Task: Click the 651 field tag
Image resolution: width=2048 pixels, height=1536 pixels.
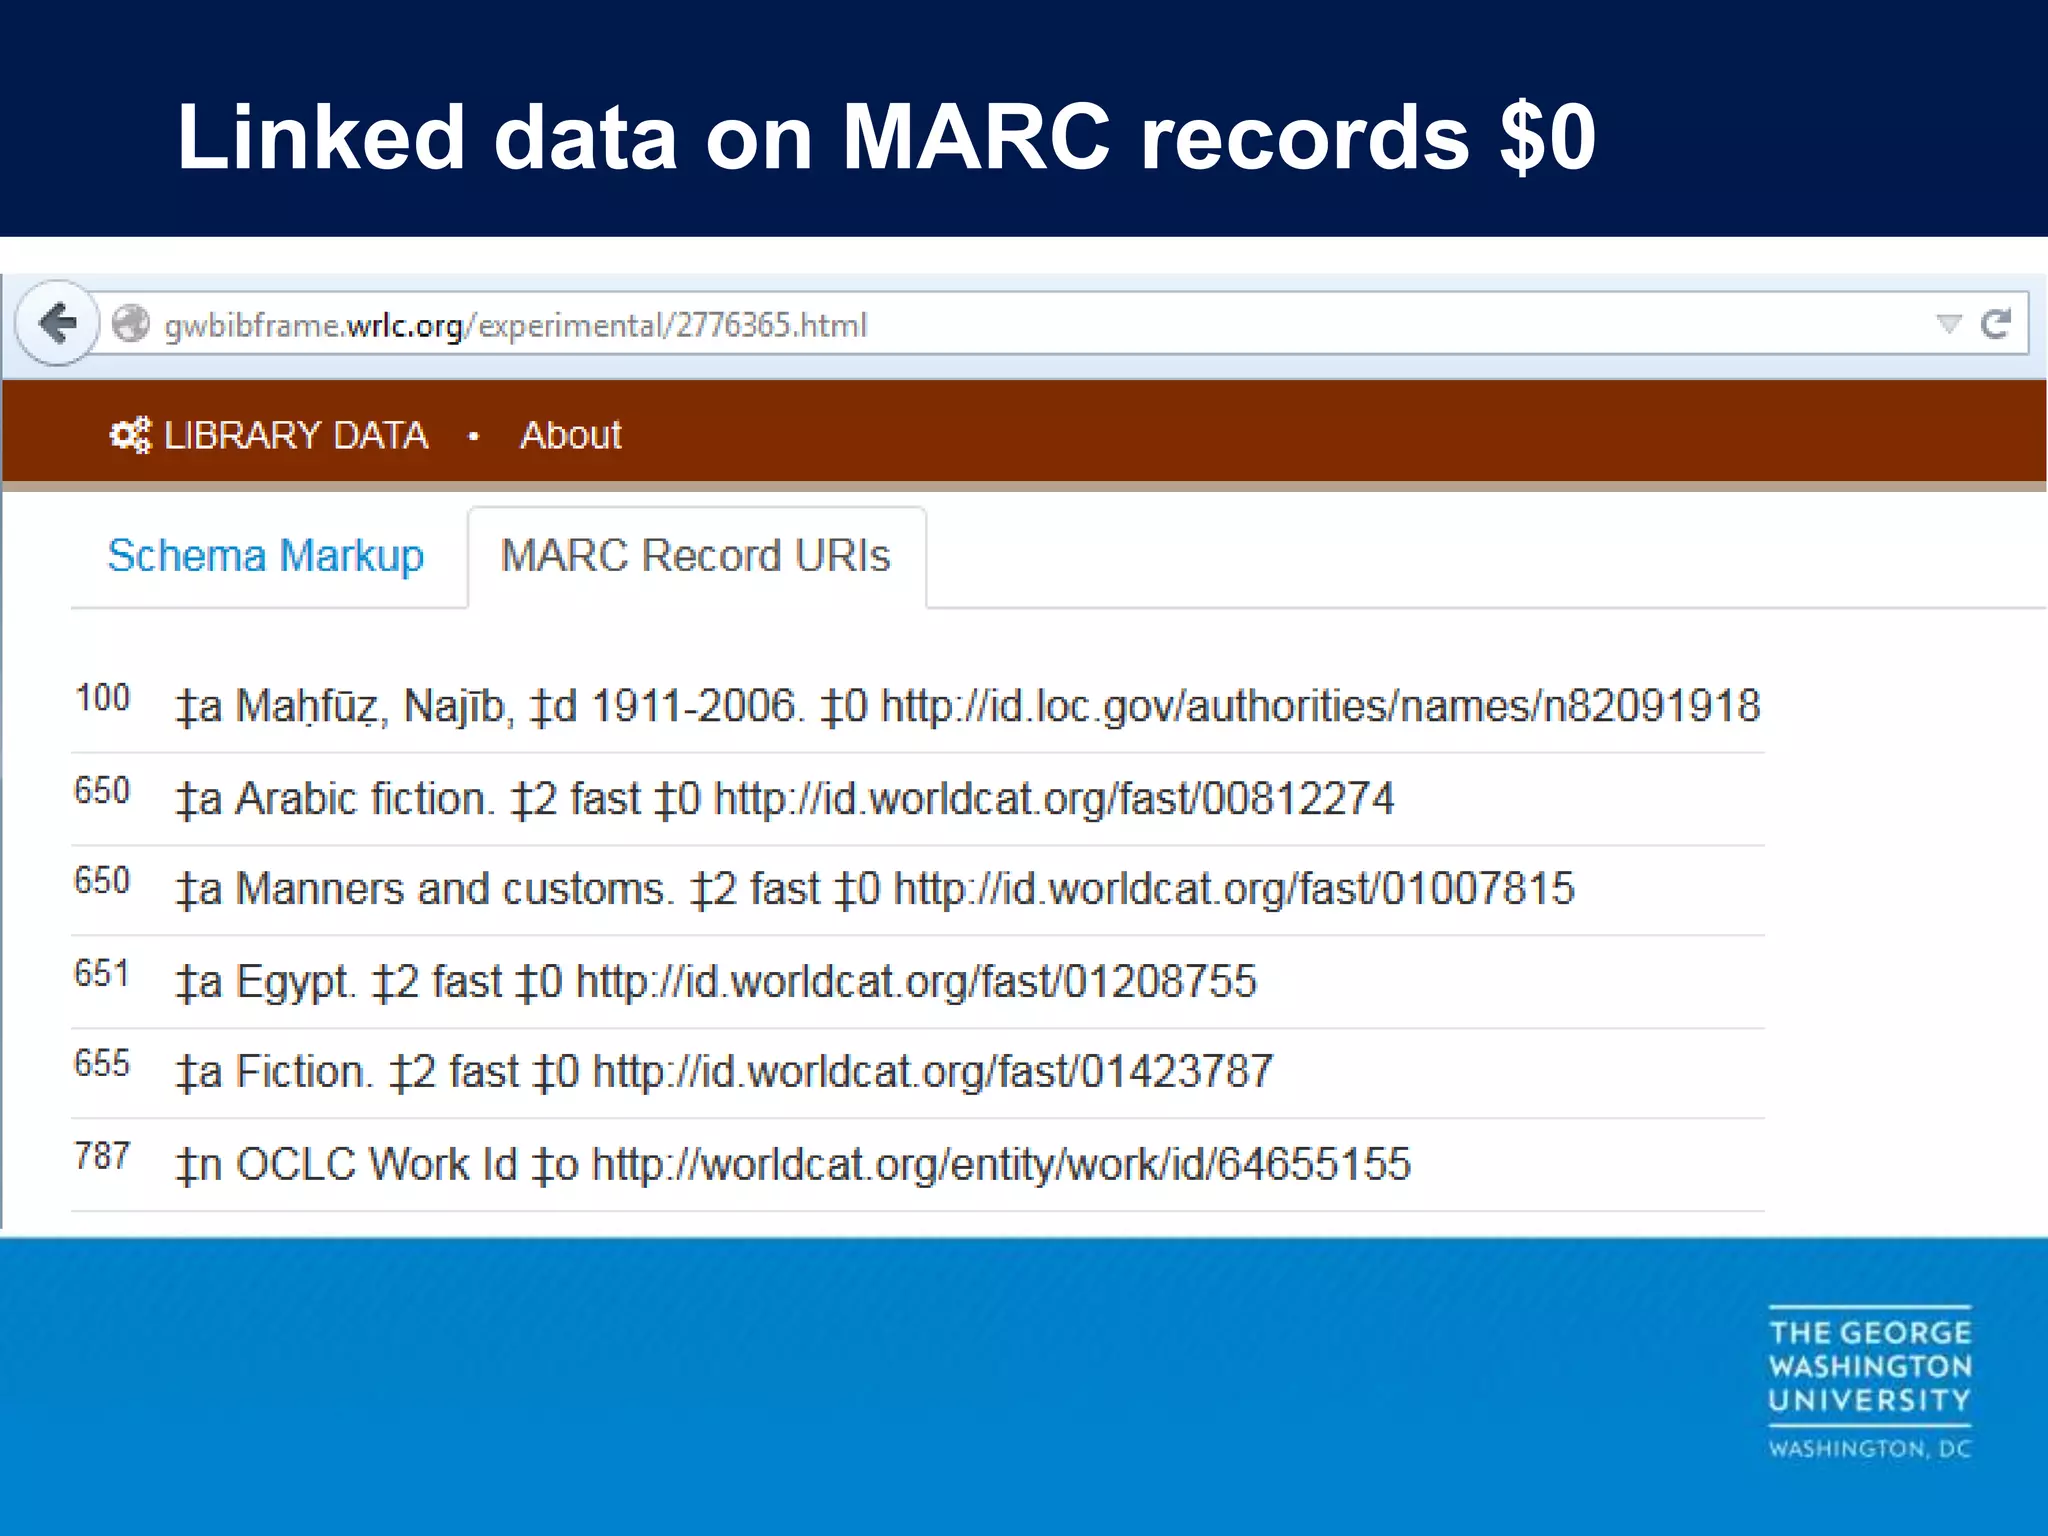Action: coord(102,973)
